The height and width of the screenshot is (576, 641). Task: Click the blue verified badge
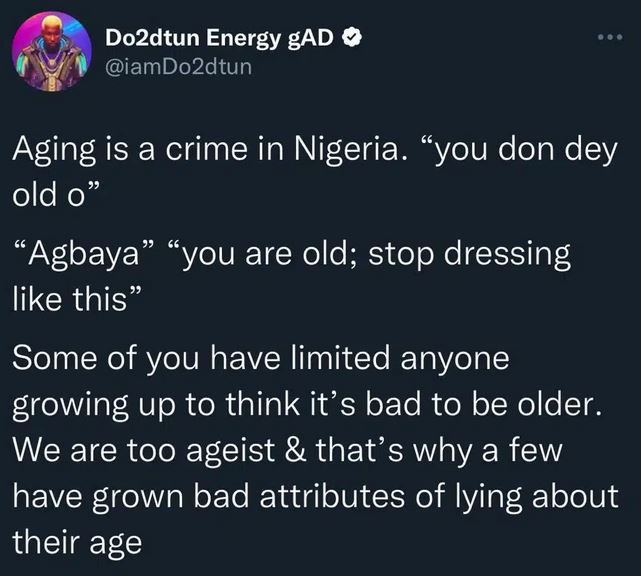coord(352,40)
